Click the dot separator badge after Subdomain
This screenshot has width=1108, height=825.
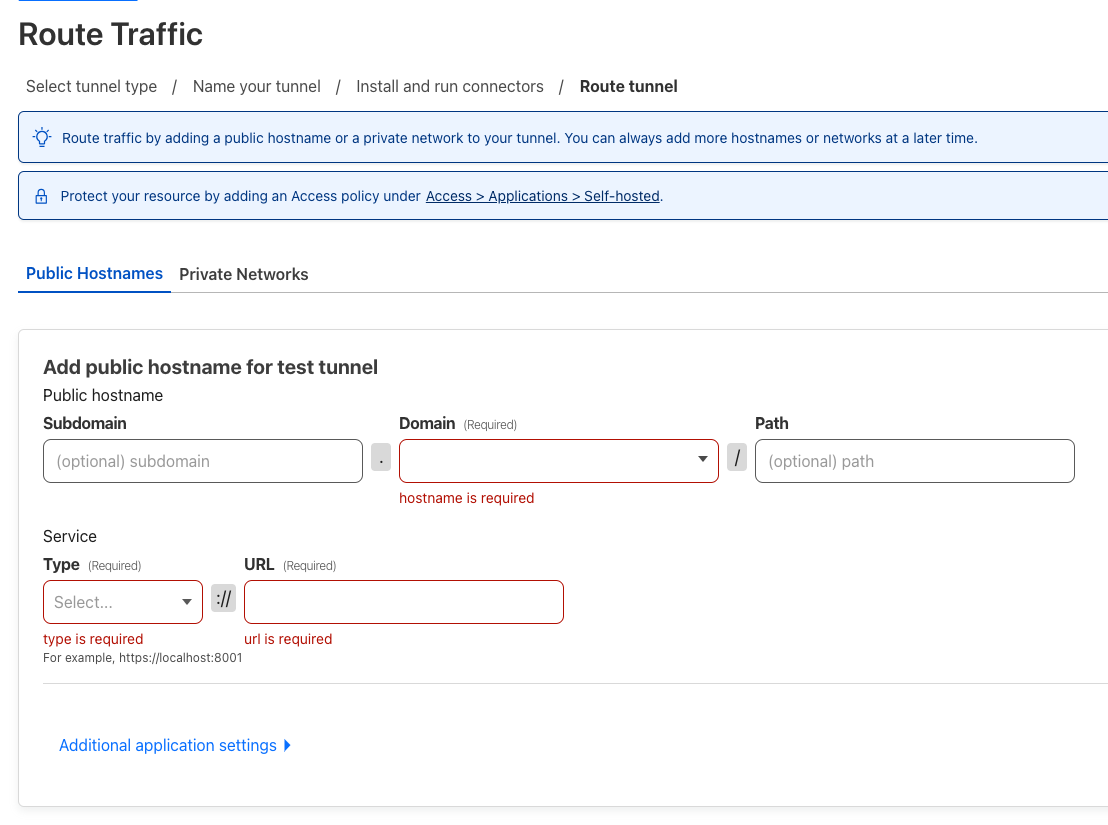point(381,458)
